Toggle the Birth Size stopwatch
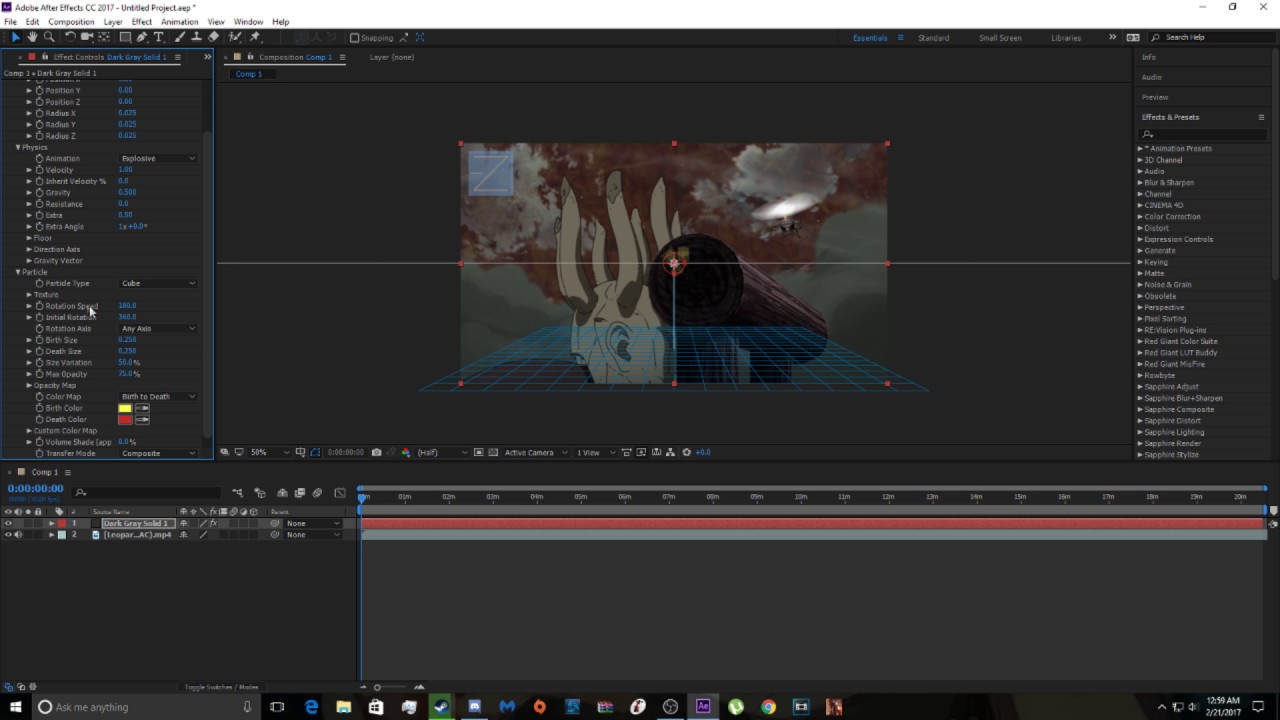The image size is (1280, 720). (x=40, y=340)
